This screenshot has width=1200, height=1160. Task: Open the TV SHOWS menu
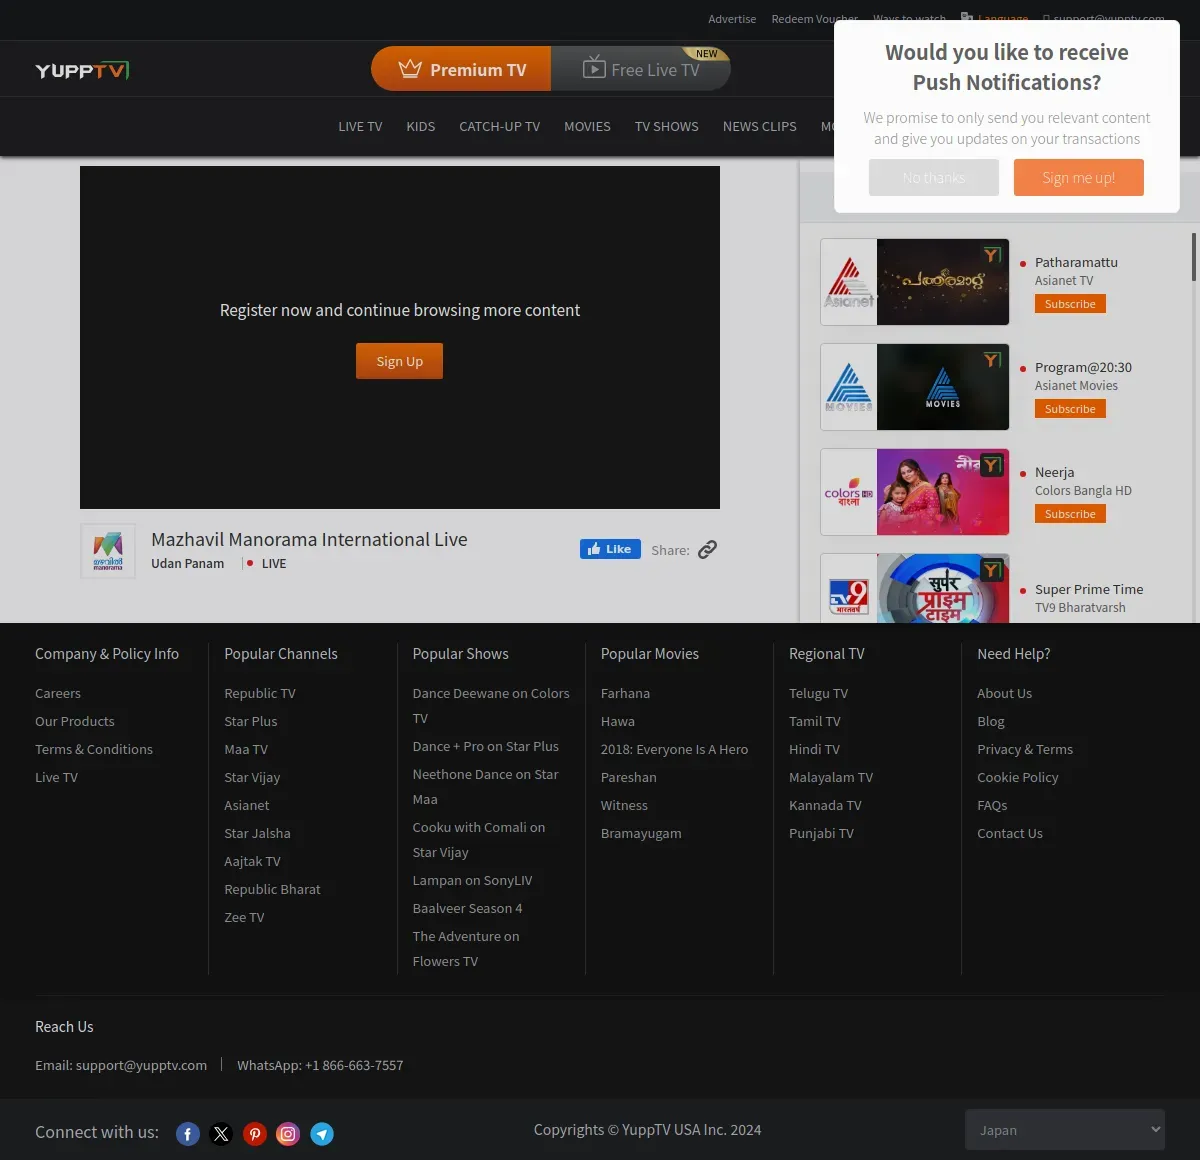pyautogui.click(x=667, y=127)
